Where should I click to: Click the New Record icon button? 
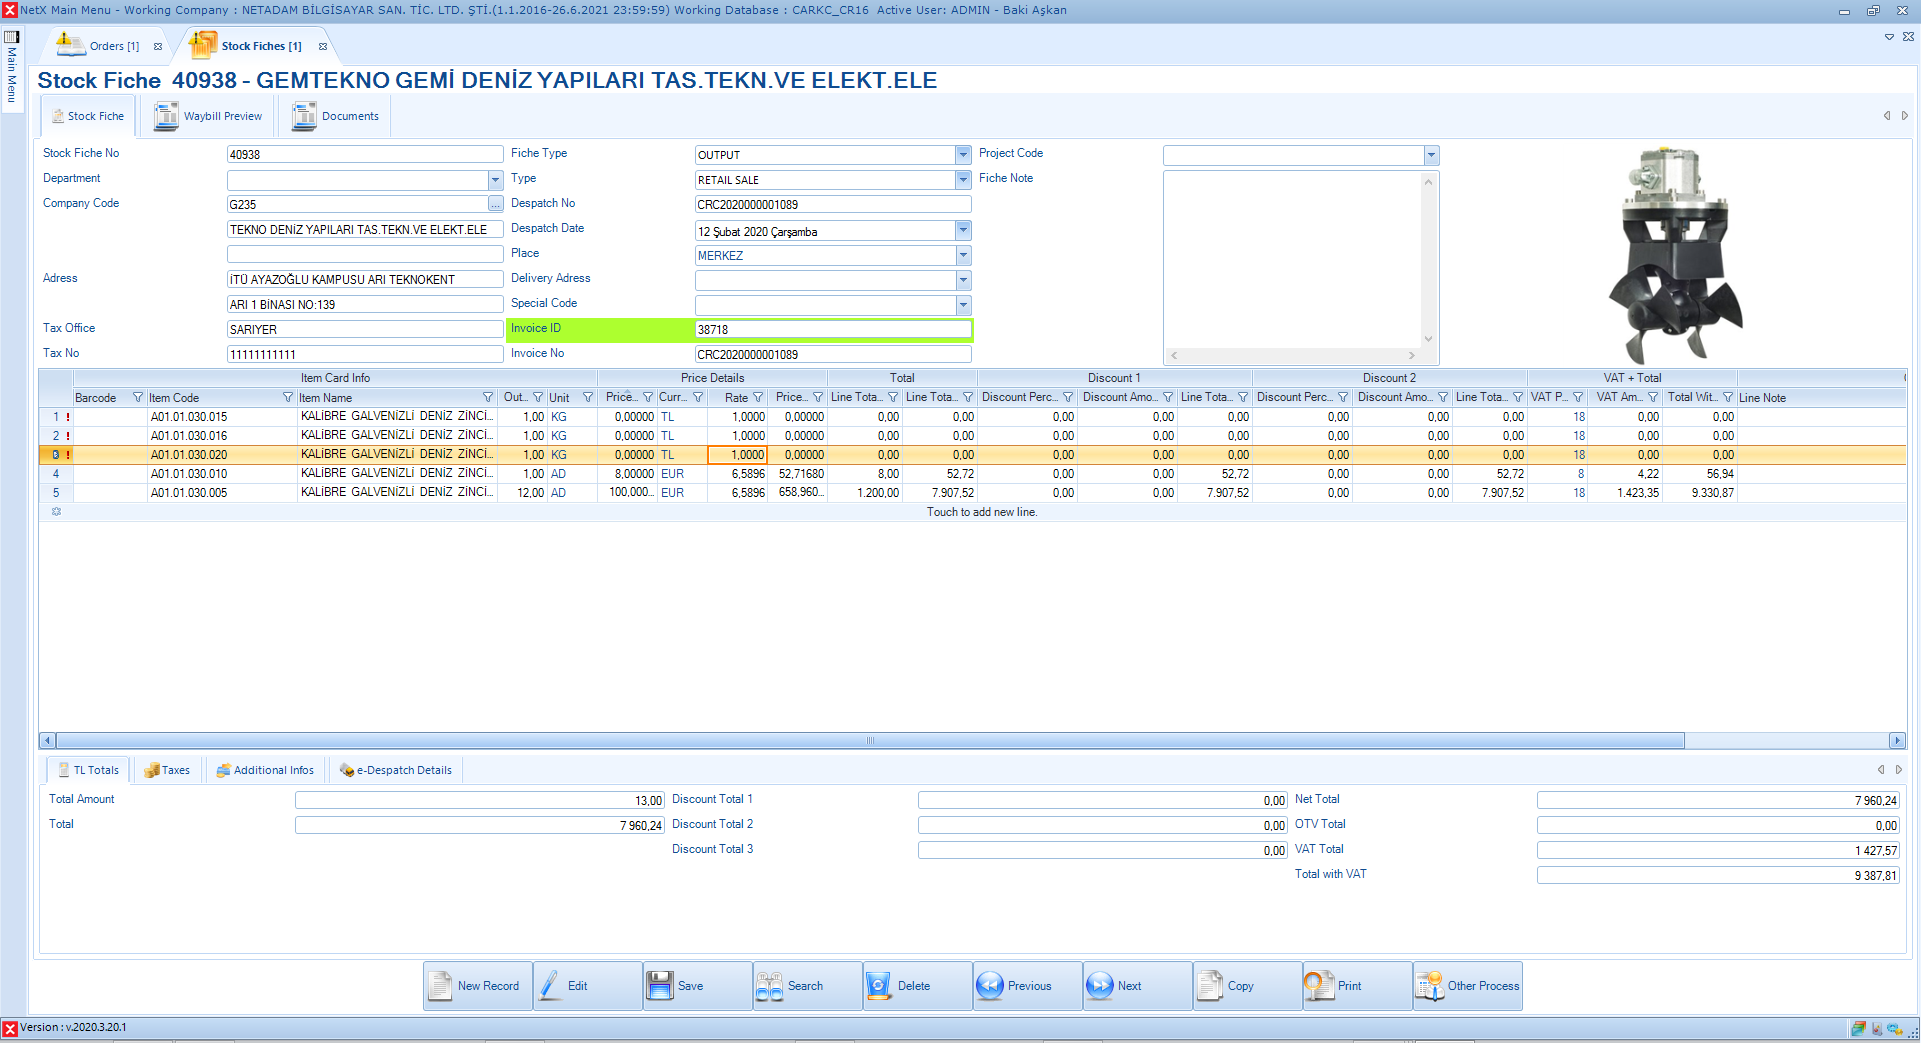[441, 986]
